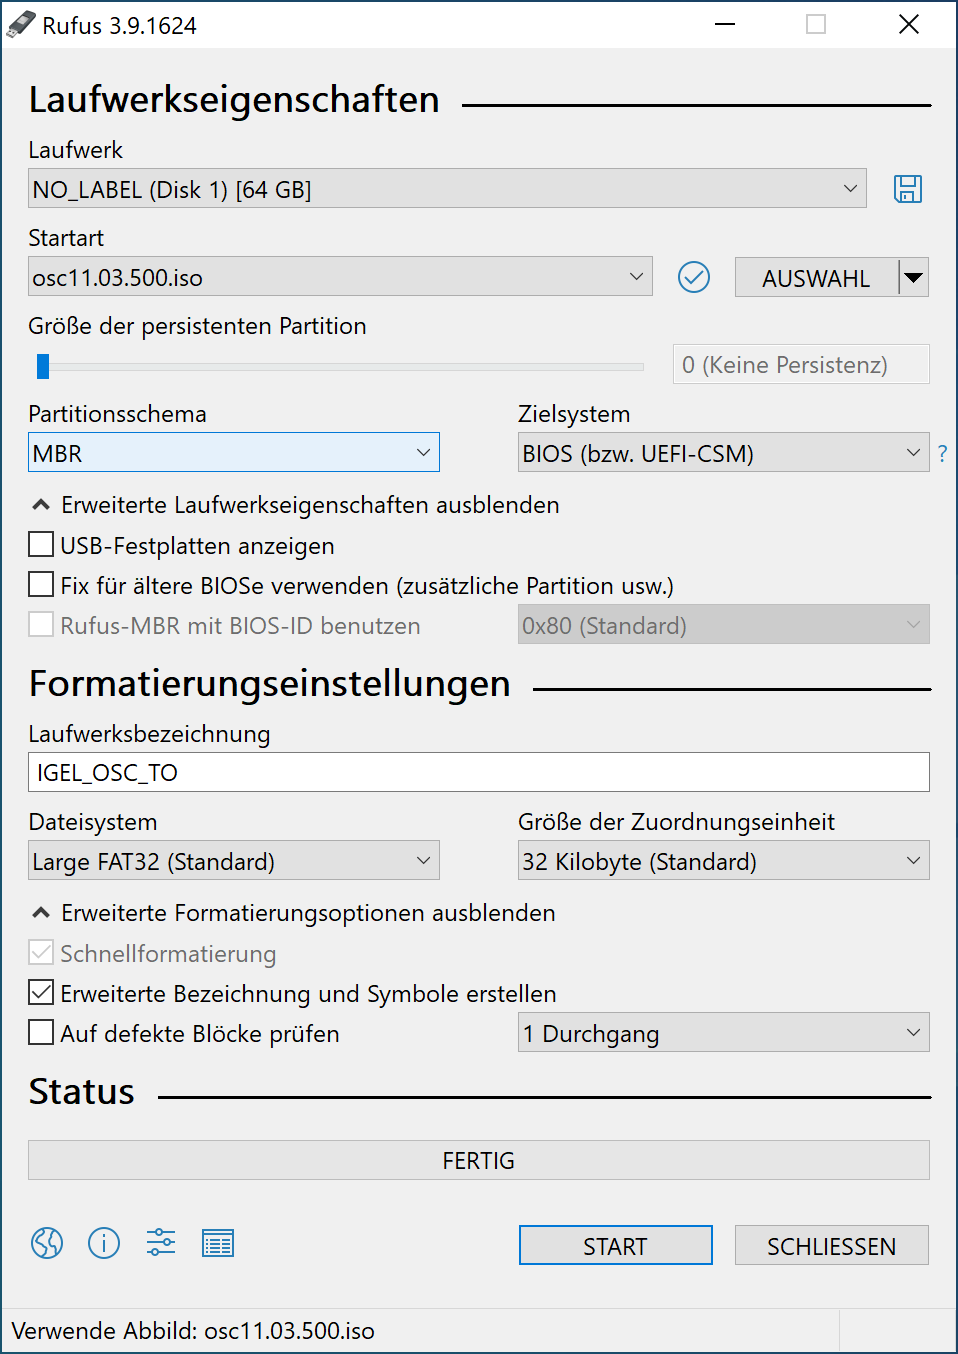This screenshot has height=1354, width=958.
Task: Show the Rufus log window icon
Action: (217, 1243)
